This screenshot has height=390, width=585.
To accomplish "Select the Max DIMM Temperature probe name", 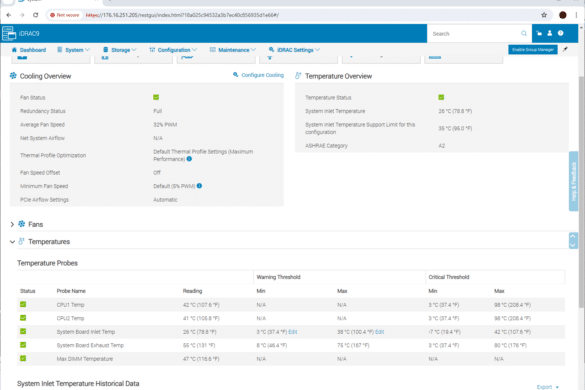I will [85, 359].
